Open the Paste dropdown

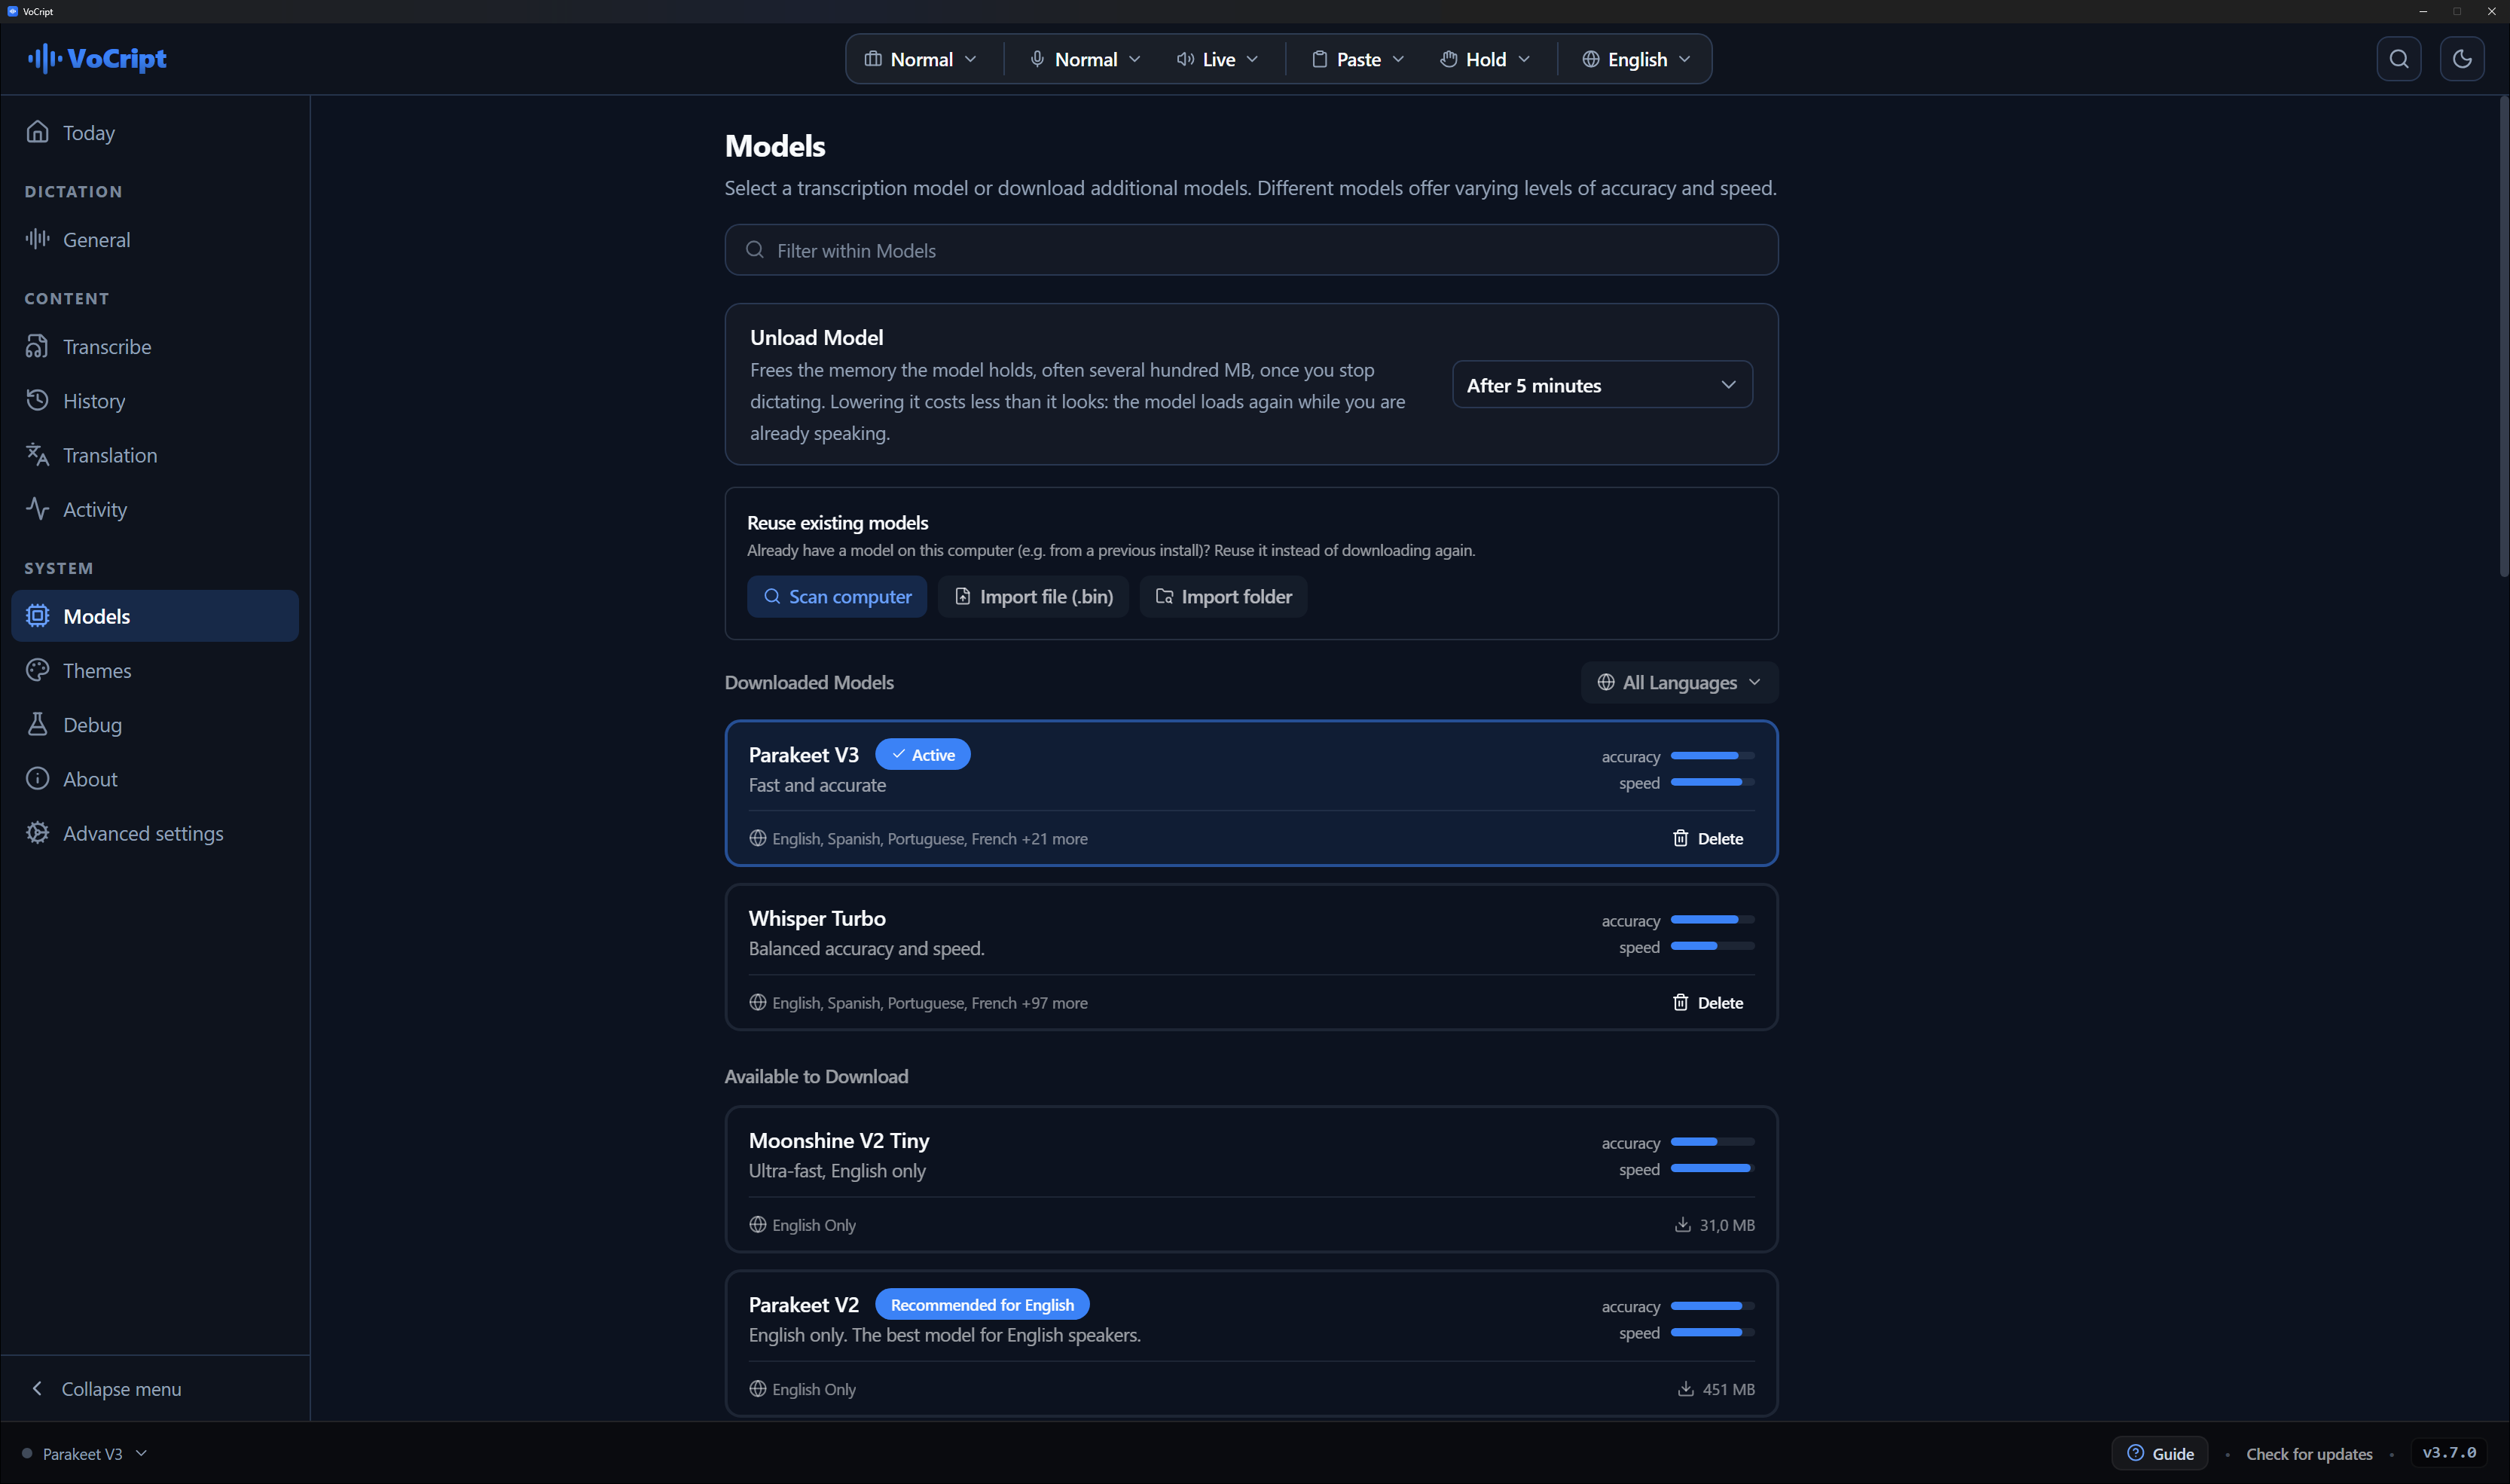coord(1357,59)
